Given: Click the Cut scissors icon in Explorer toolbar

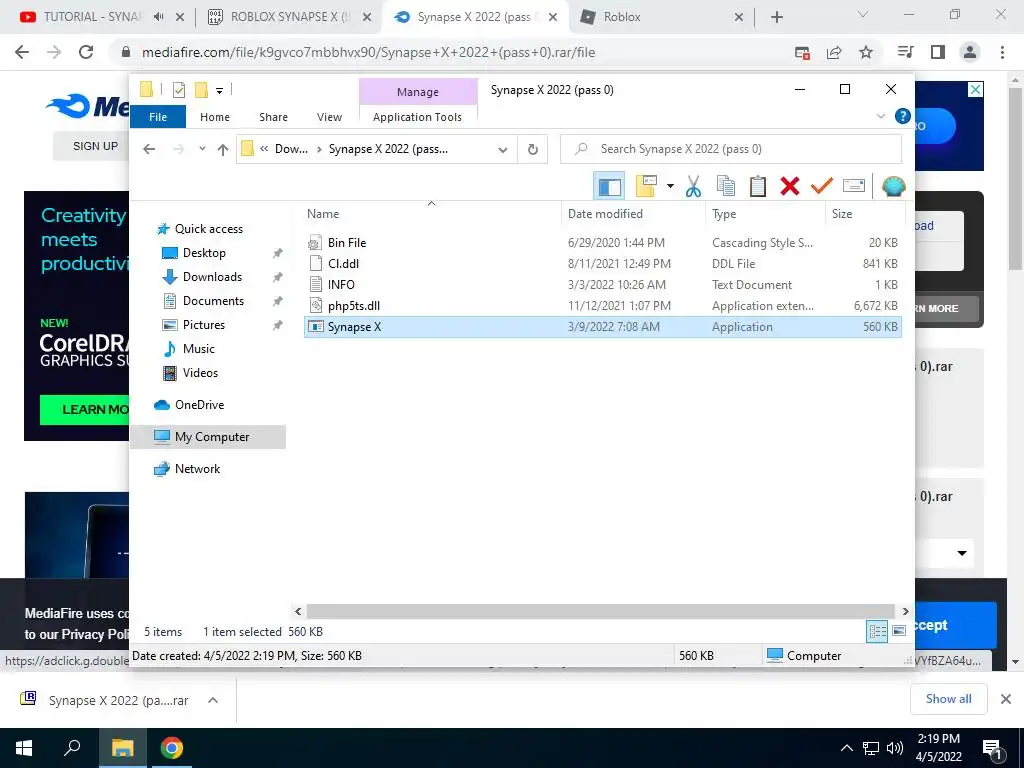Looking at the screenshot, I should [x=693, y=187].
